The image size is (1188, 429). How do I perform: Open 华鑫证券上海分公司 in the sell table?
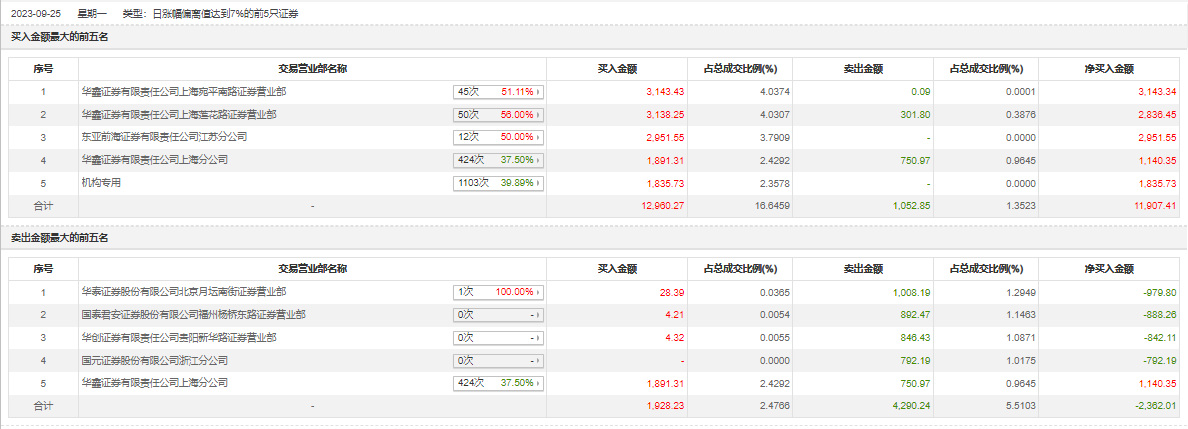click(x=154, y=382)
